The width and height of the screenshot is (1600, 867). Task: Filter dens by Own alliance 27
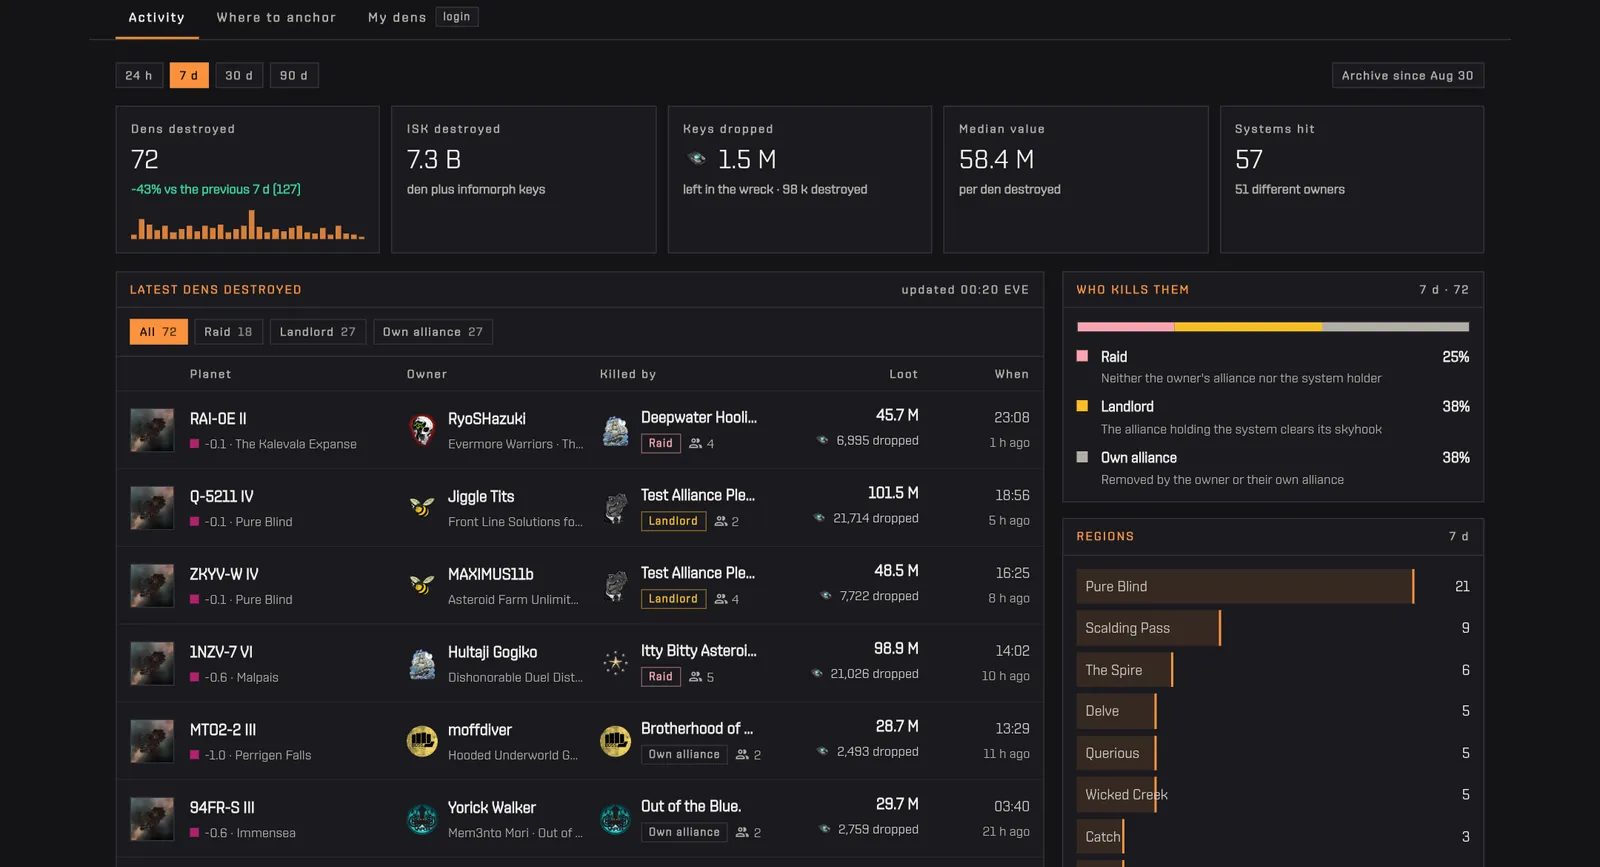coord(433,332)
